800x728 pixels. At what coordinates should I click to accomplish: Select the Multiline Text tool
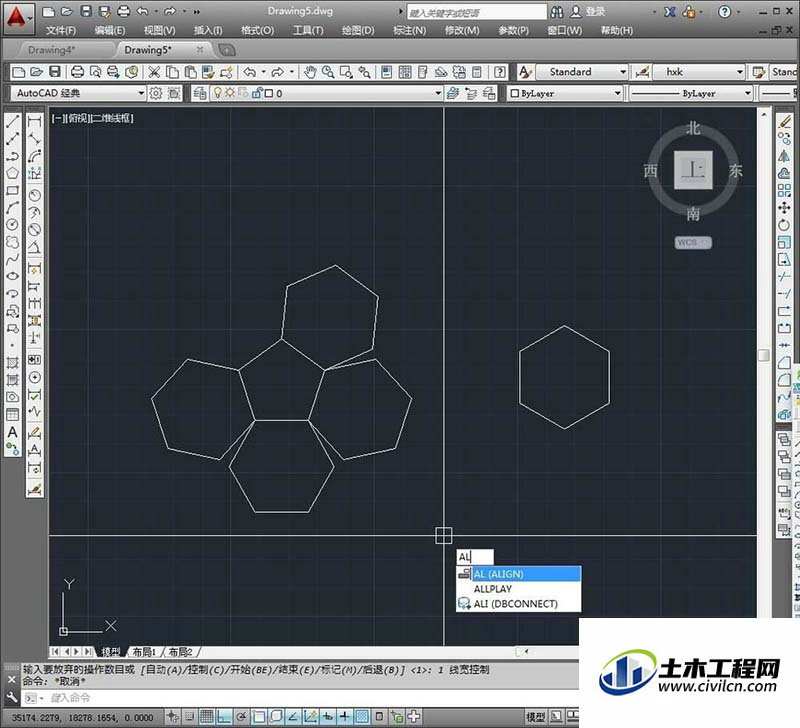pyautogui.click(x=12, y=432)
